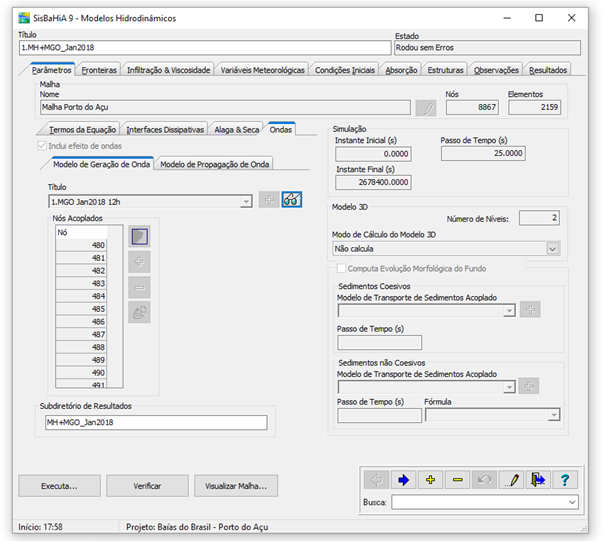Image resolution: width=605 pixels, height=542 pixels.
Task: Edit record with pencil icon
Action: pyautogui.click(x=511, y=480)
